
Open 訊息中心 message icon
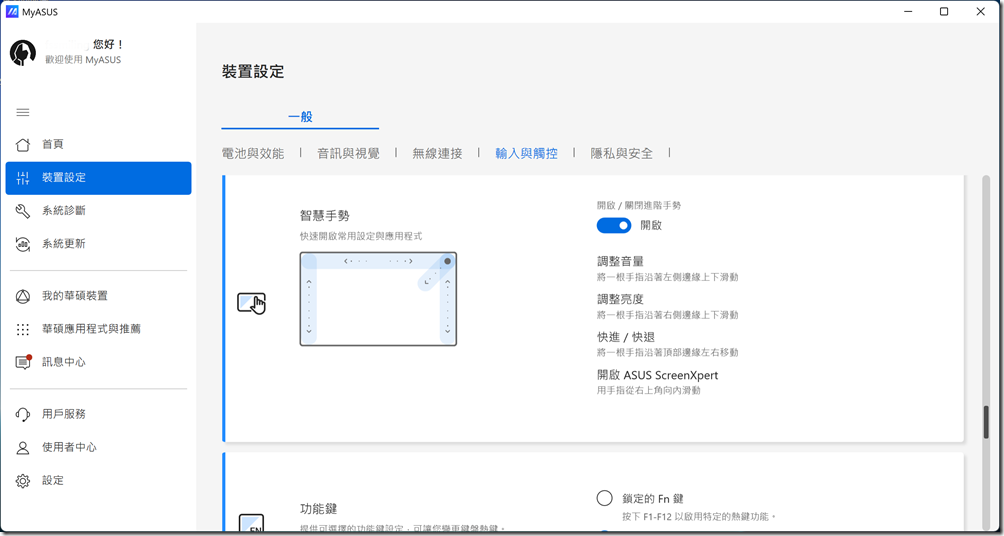(x=23, y=362)
